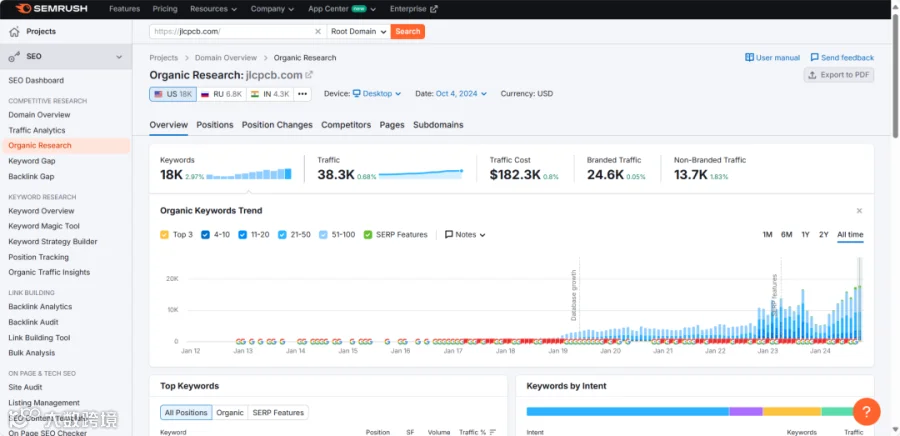
Task: Open the Root Domain scope dropdown
Action: tap(359, 32)
